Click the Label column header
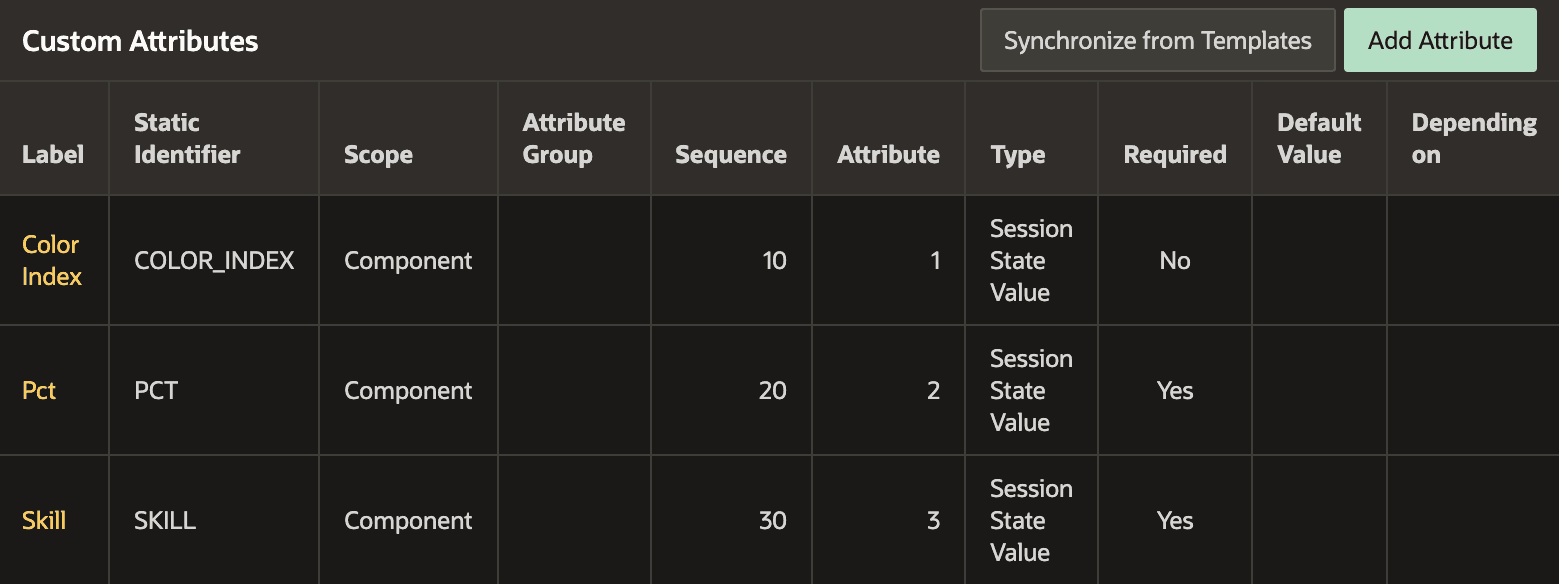This screenshot has width=1559, height=584. pyautogui.click(x=53, y=155)
